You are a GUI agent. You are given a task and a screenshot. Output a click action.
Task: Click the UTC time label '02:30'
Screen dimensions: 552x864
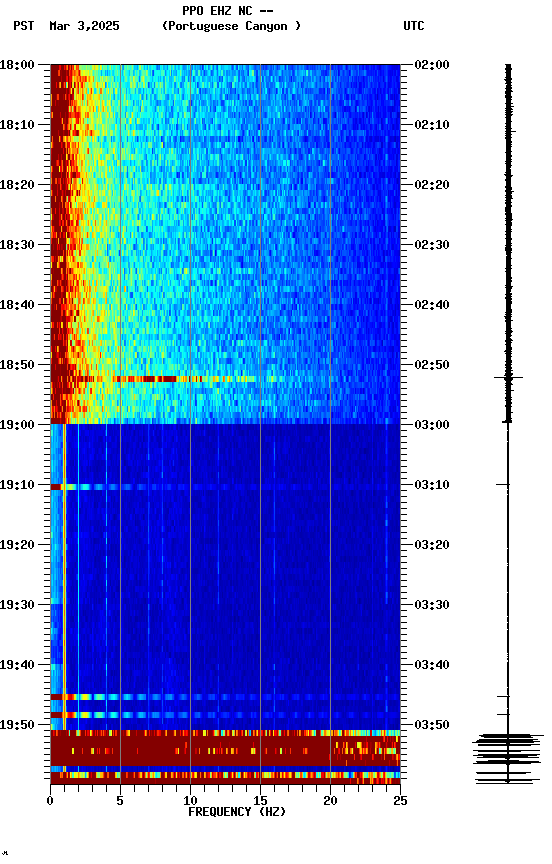(x=432, y=245)
